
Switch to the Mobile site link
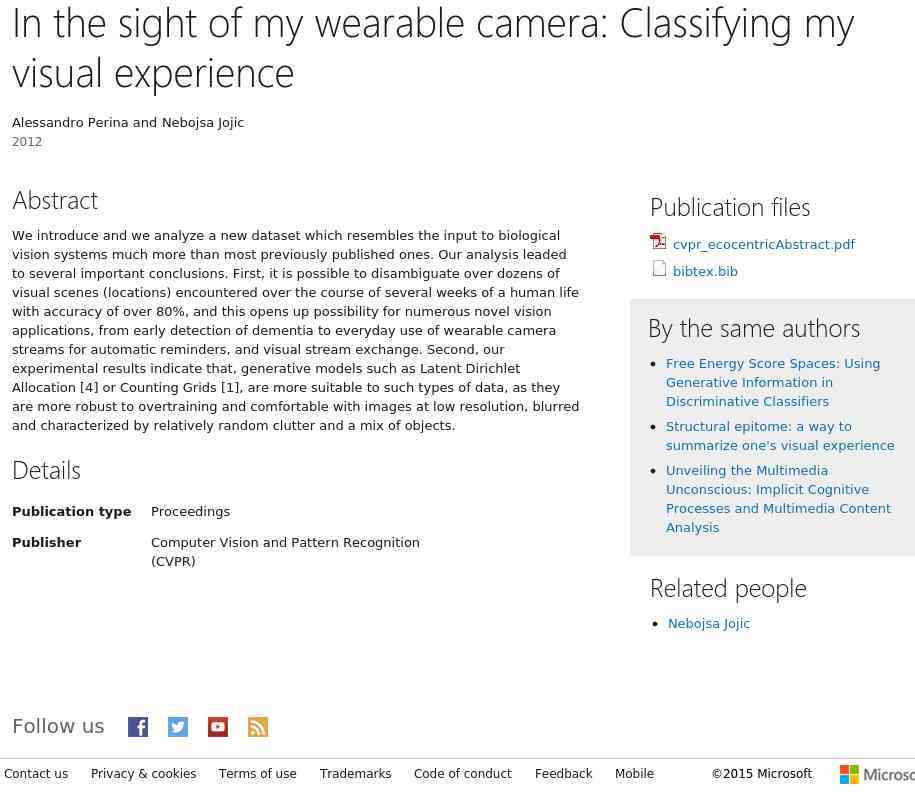(x=634, y=774)
